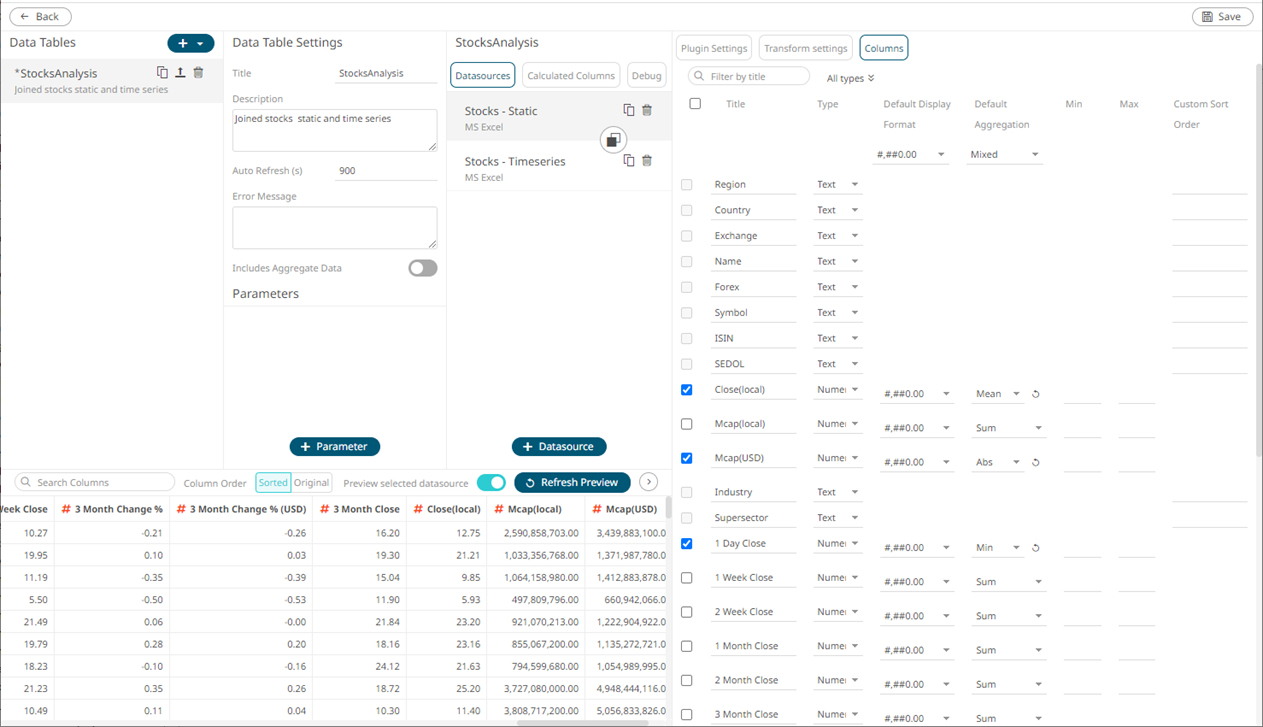
Task: Open the Datasources tab
Action: point(483,75)
